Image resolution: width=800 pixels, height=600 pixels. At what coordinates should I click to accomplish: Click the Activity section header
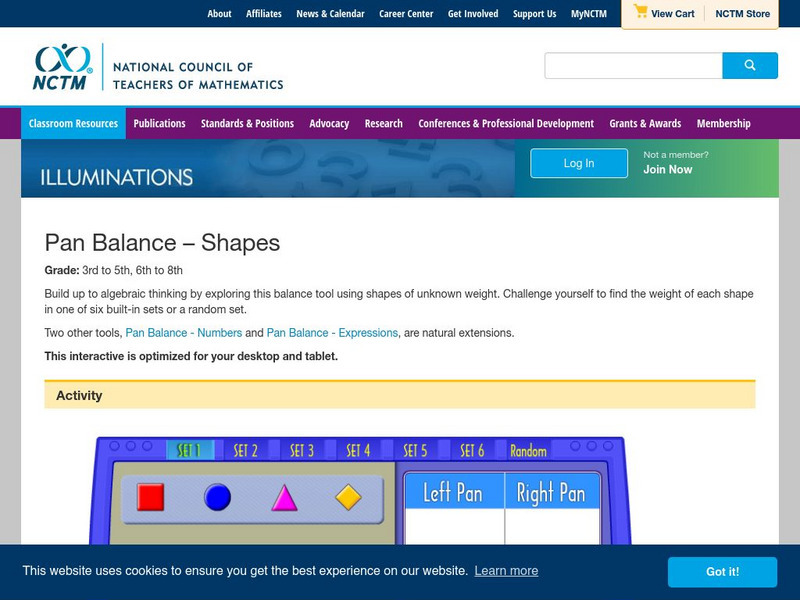(399, 395)
